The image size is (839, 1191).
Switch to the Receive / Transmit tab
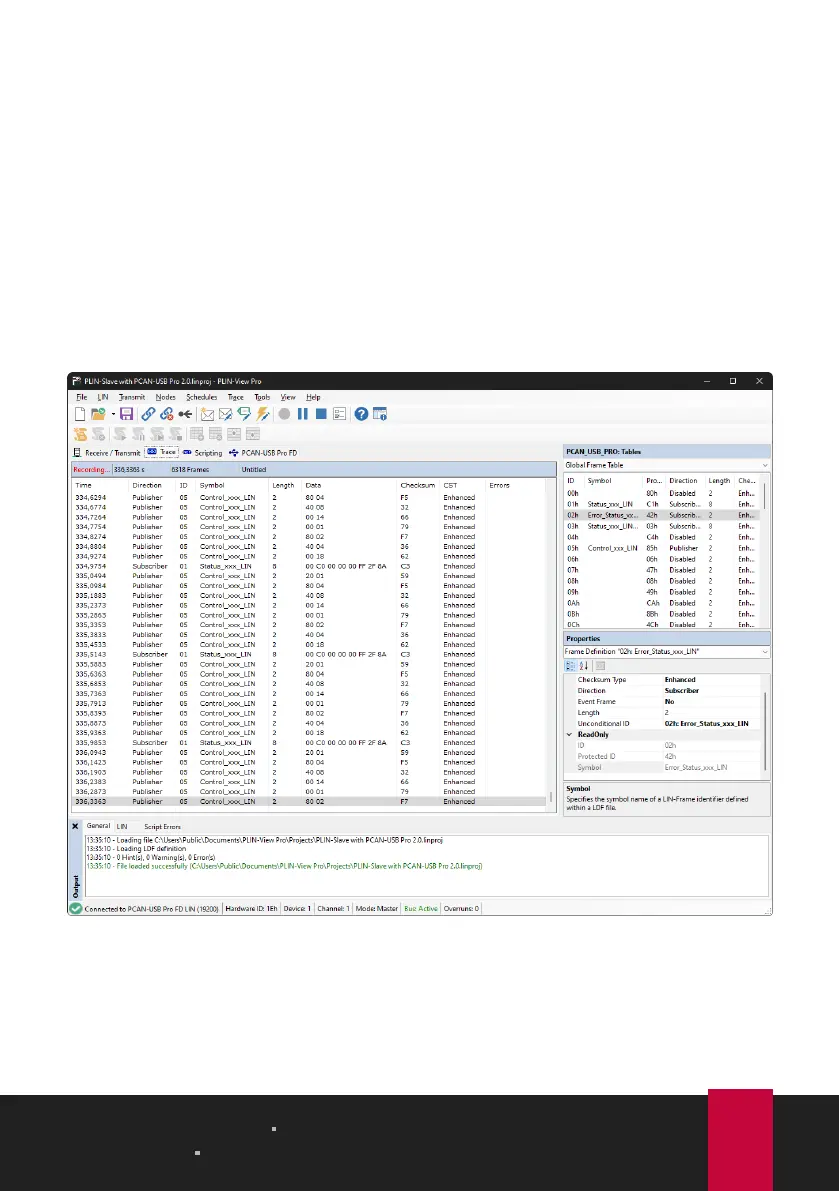107,453
